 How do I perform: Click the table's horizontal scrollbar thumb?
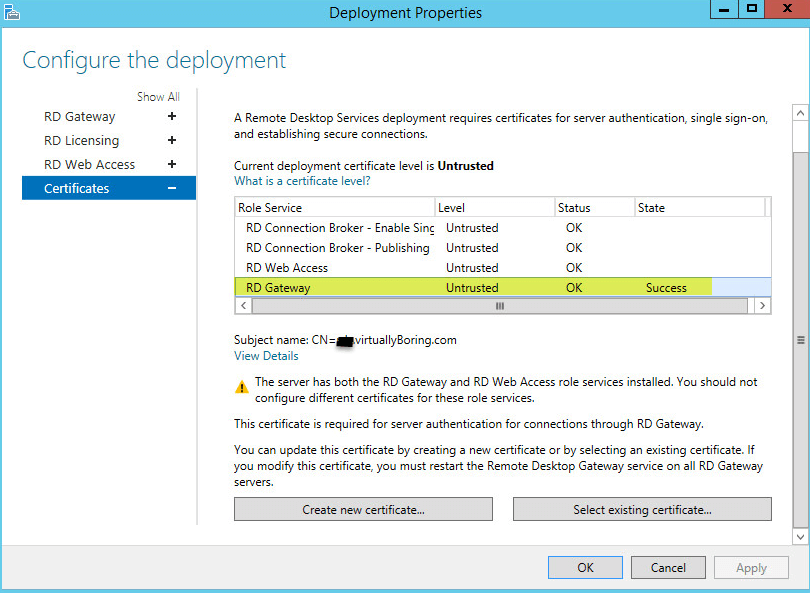tap(500, 306)
